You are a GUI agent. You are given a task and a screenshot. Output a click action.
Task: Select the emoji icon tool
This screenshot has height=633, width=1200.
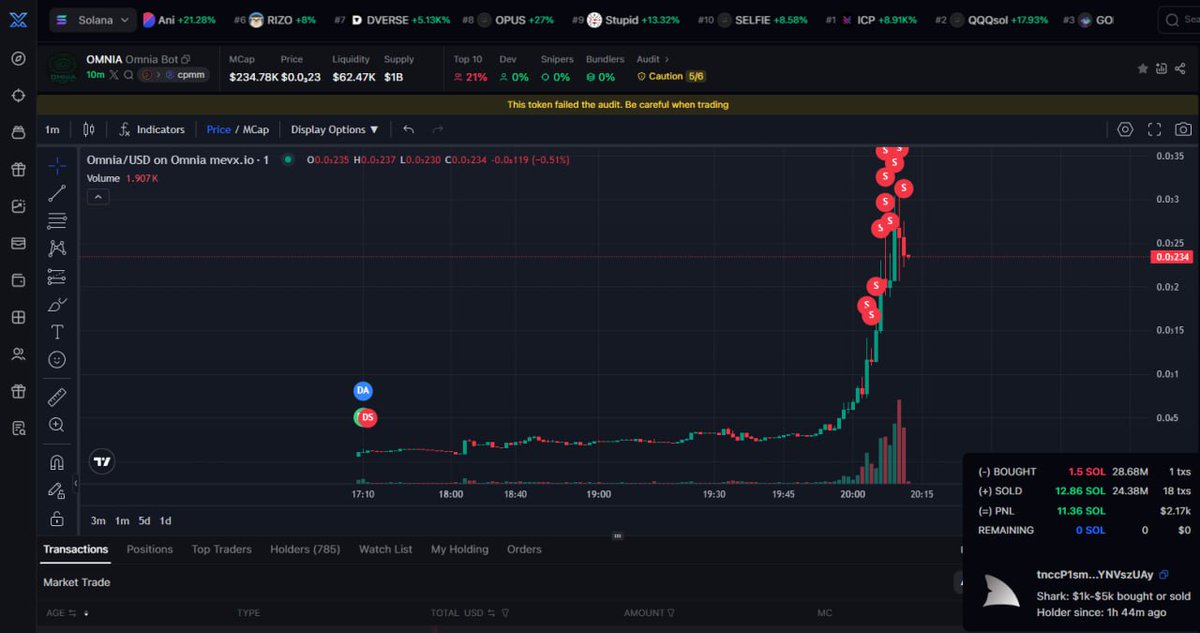coord(57,359)
